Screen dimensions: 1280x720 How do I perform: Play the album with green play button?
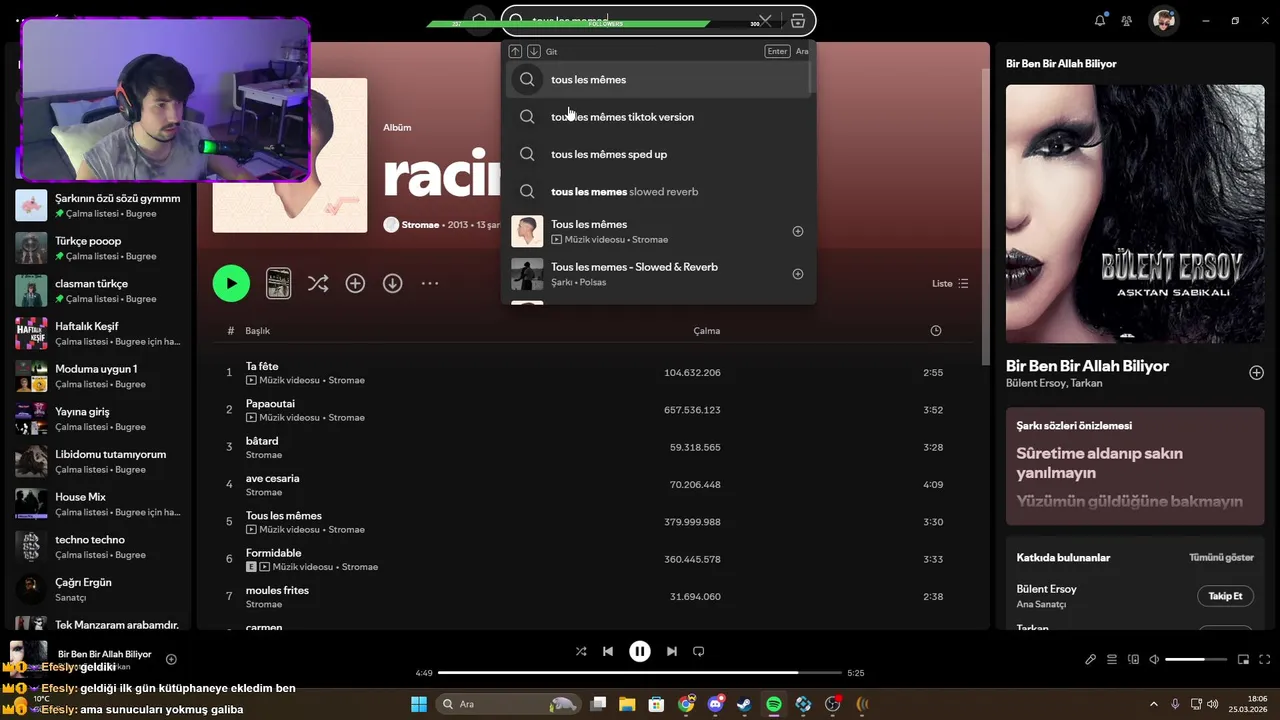point(231,283)
